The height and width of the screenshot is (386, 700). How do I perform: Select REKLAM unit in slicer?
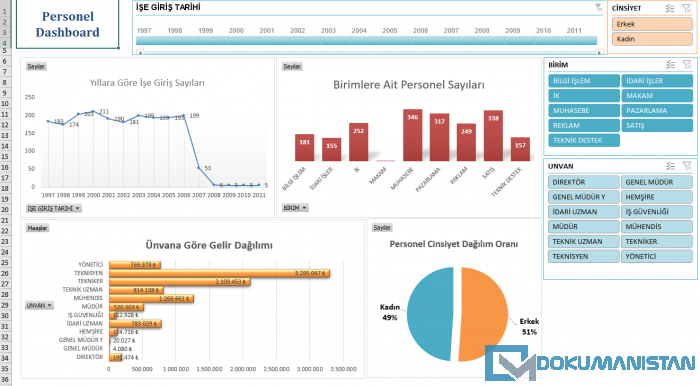tap(584, 125)
